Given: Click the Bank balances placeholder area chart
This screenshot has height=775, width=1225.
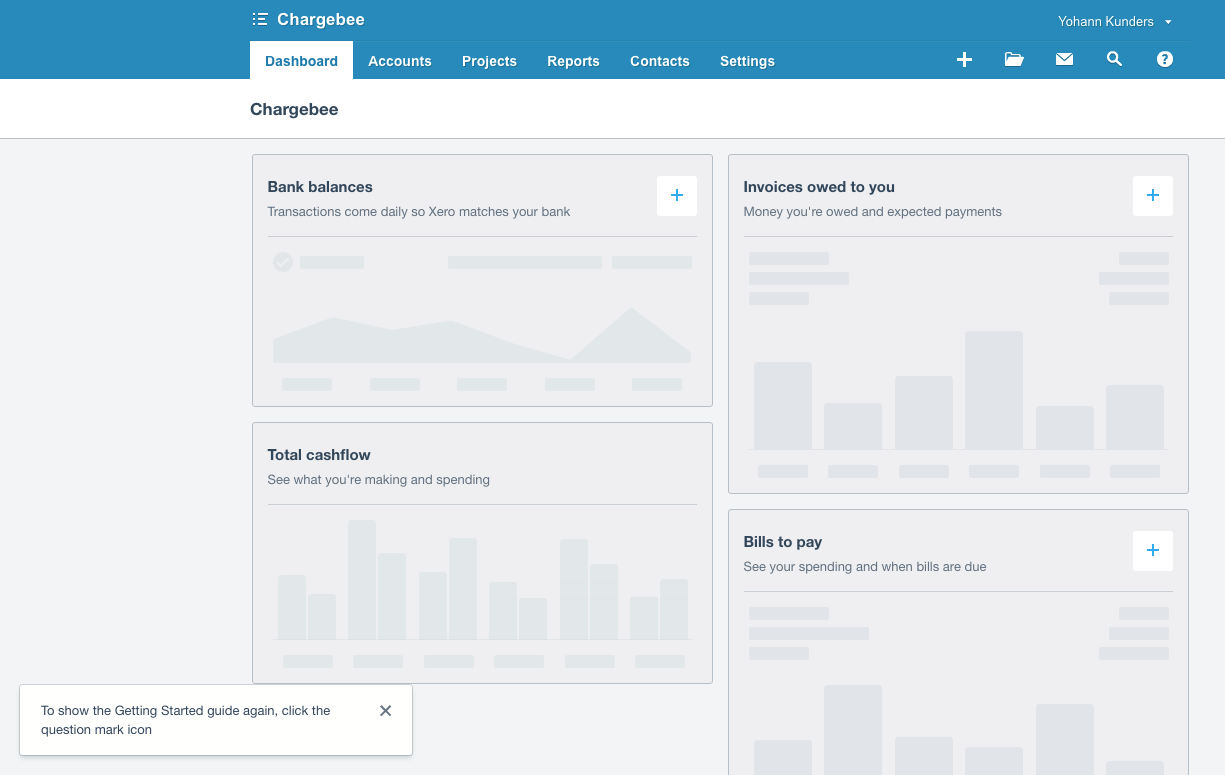Looking at the screenshot, I should pos(482,335).
